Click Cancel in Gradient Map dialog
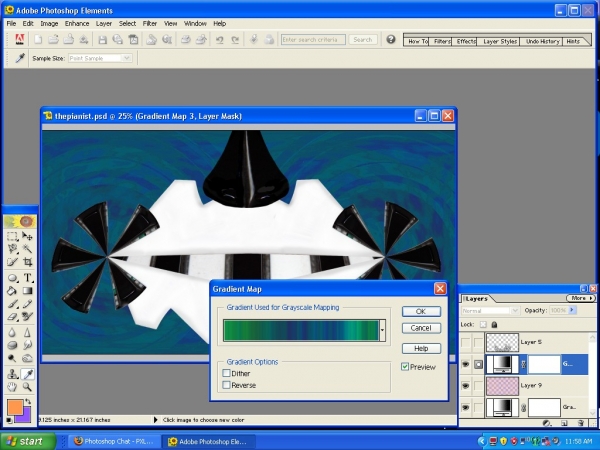Screen dimensions: 600x450 tap(421, 328)
